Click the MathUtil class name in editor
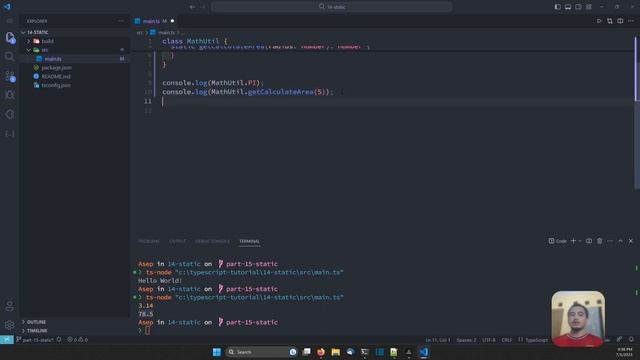 pos(203,41)
